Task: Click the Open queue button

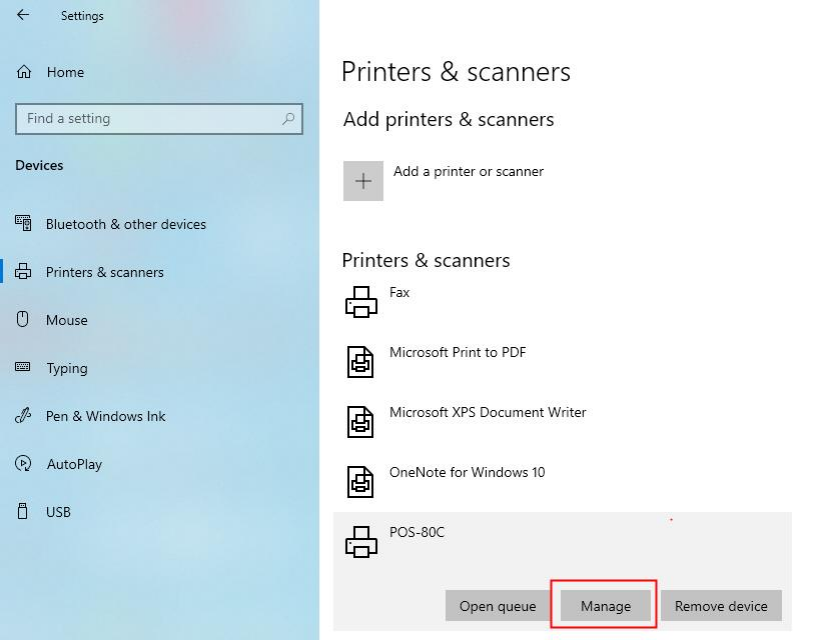Action: [497, 606]
